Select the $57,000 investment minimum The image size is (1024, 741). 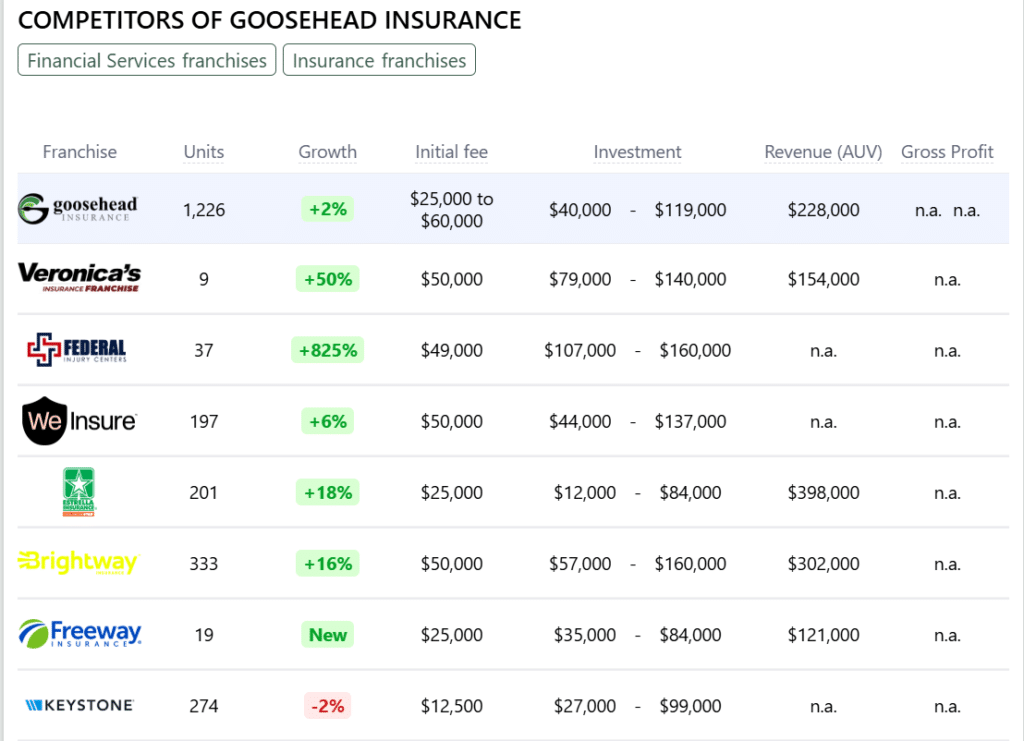point(580,564)
